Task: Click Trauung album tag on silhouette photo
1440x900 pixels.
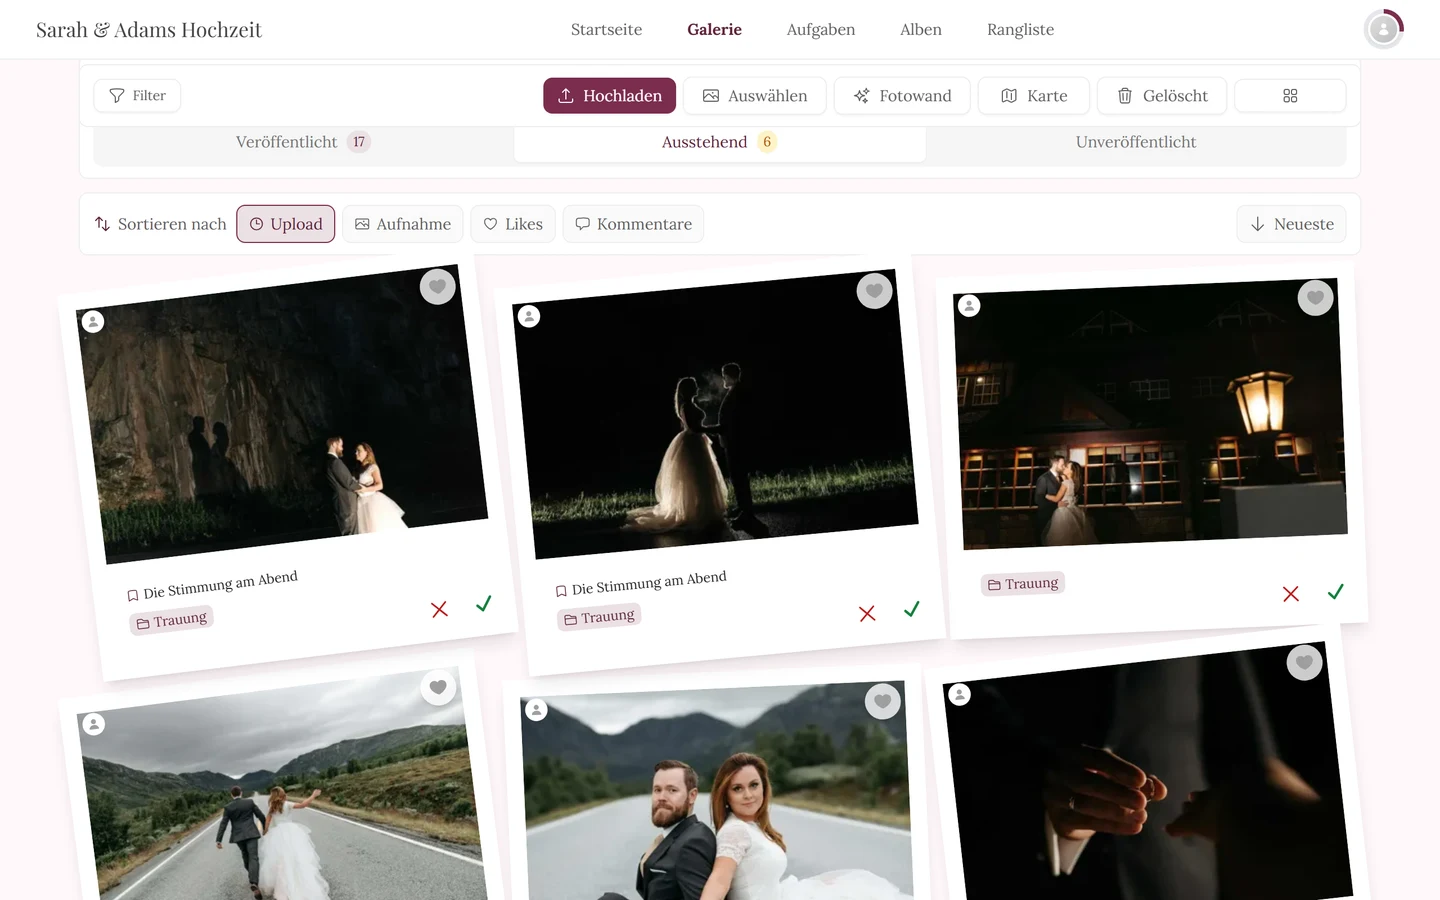Action: [x=599, y=617]
